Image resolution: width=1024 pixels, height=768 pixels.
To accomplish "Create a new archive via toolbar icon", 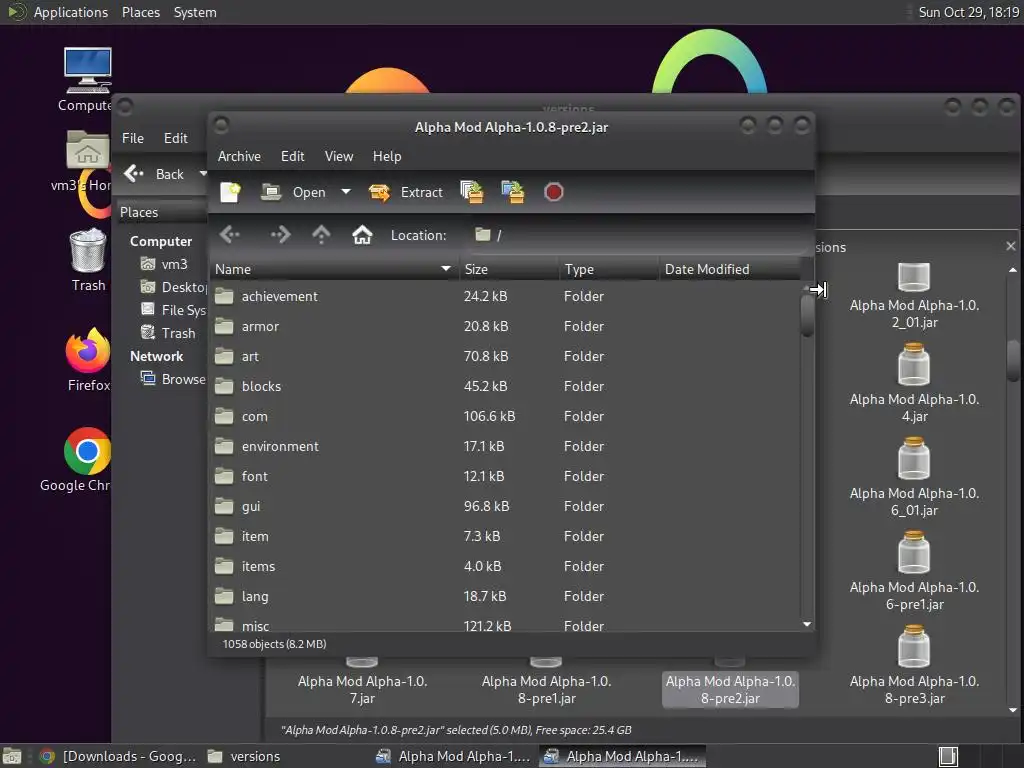I will [230, 192].
